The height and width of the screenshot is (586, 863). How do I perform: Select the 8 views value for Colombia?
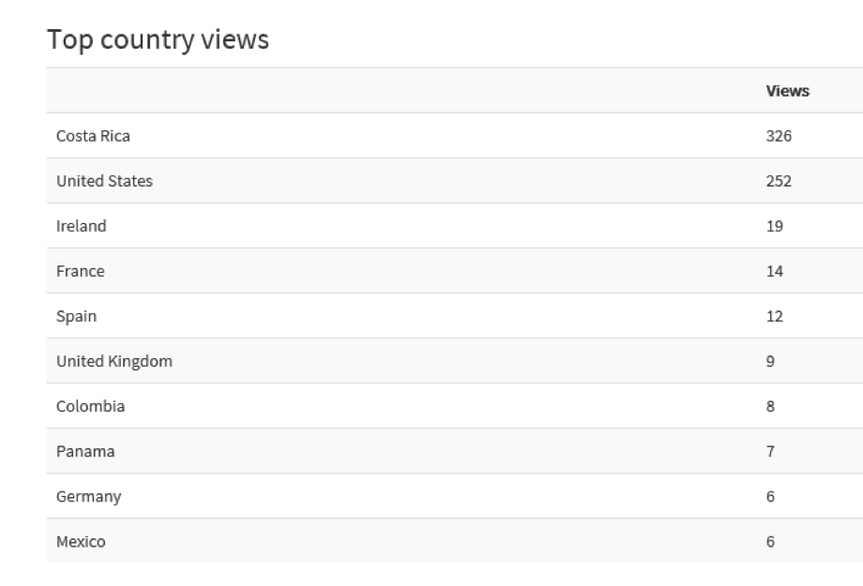(x=770, y=406)
